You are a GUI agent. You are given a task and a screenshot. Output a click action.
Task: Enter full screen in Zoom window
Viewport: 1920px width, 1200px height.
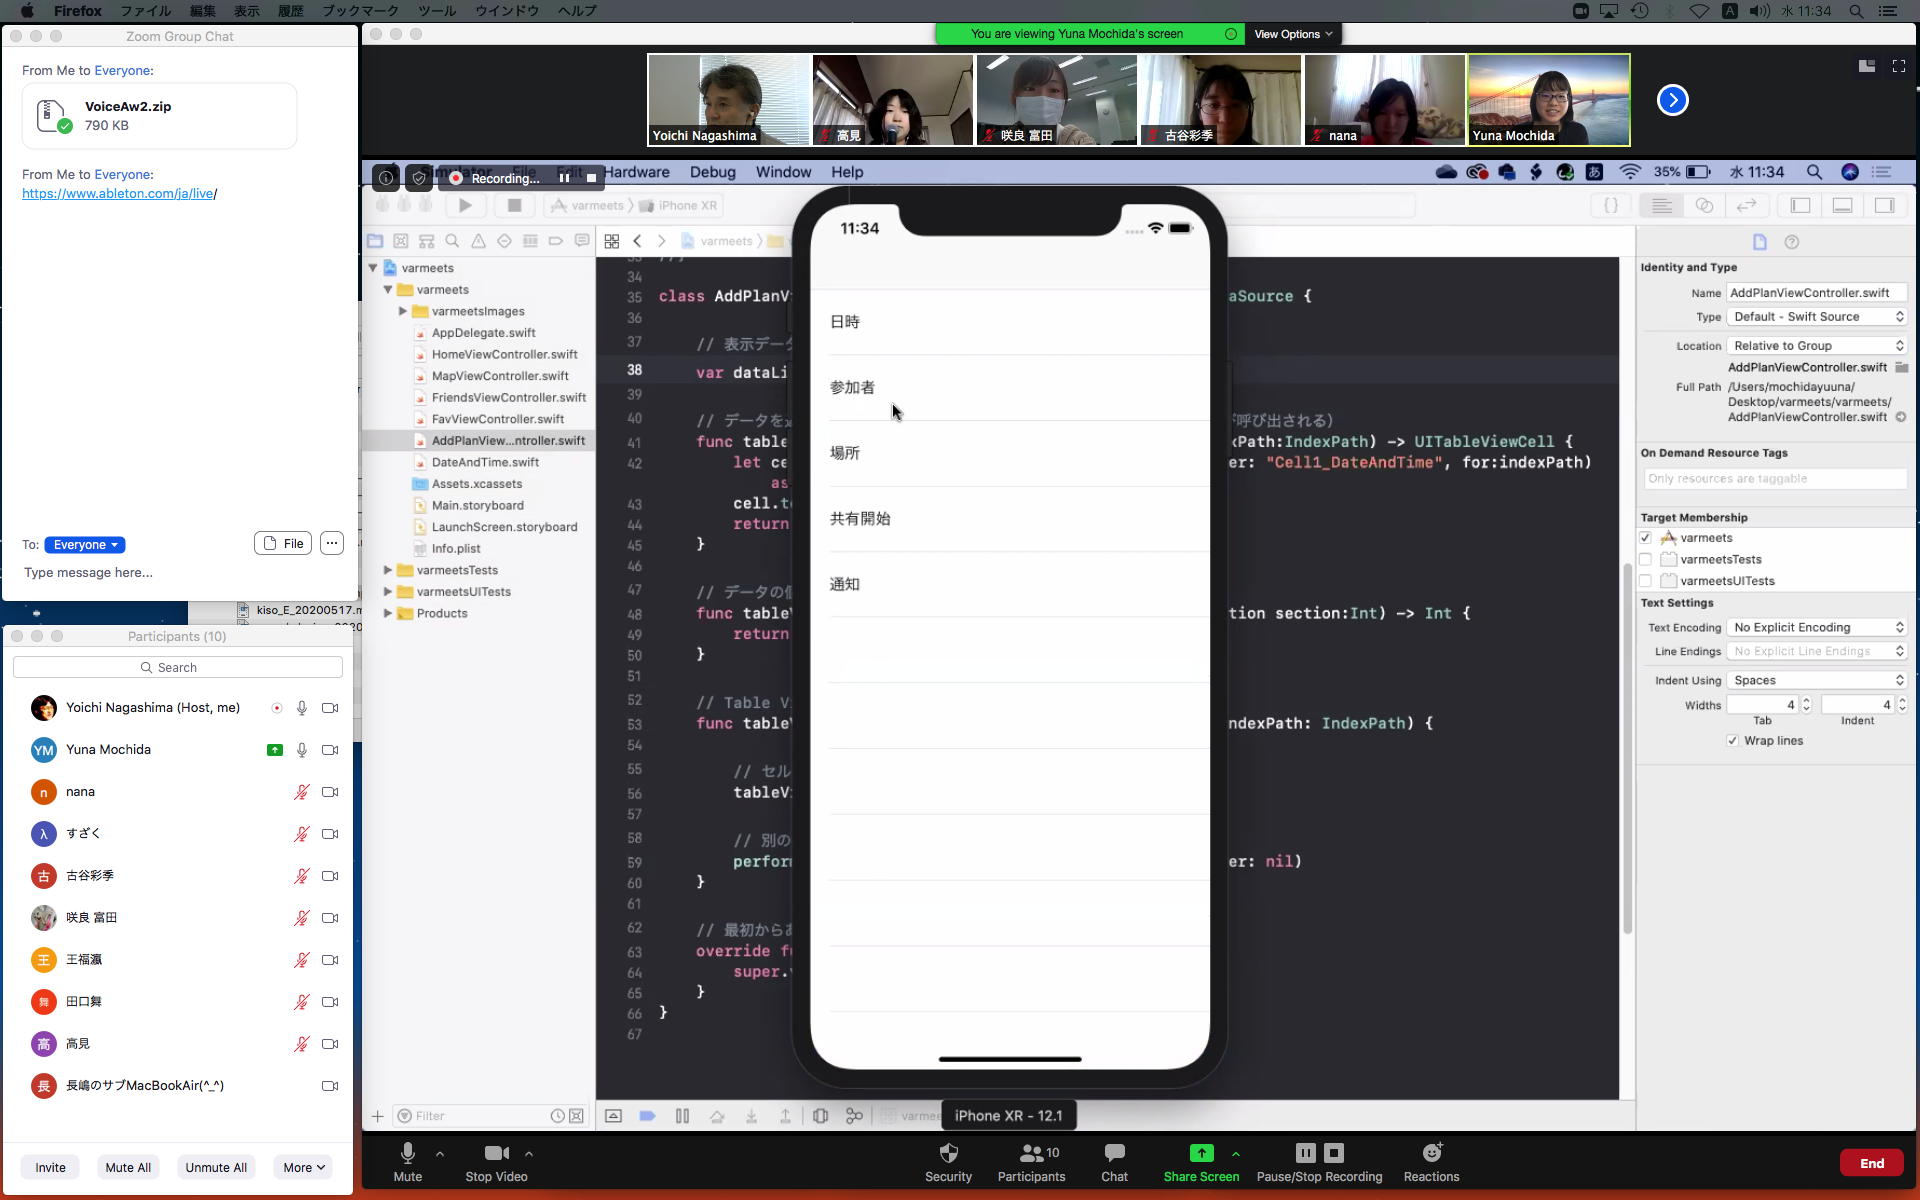[x=1898, y=66]
